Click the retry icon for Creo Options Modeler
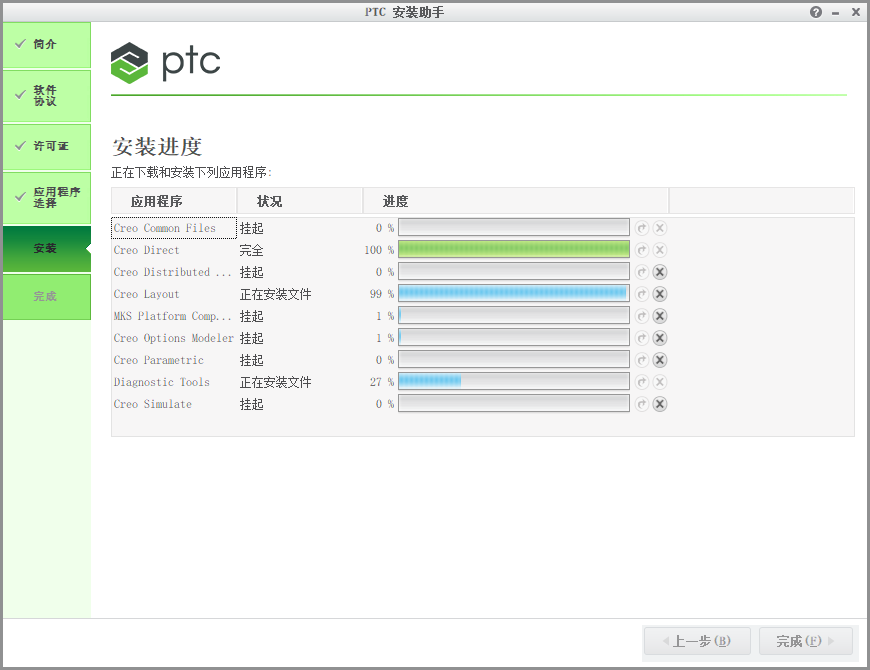870x670 pixels. click(x=642, y=338)
